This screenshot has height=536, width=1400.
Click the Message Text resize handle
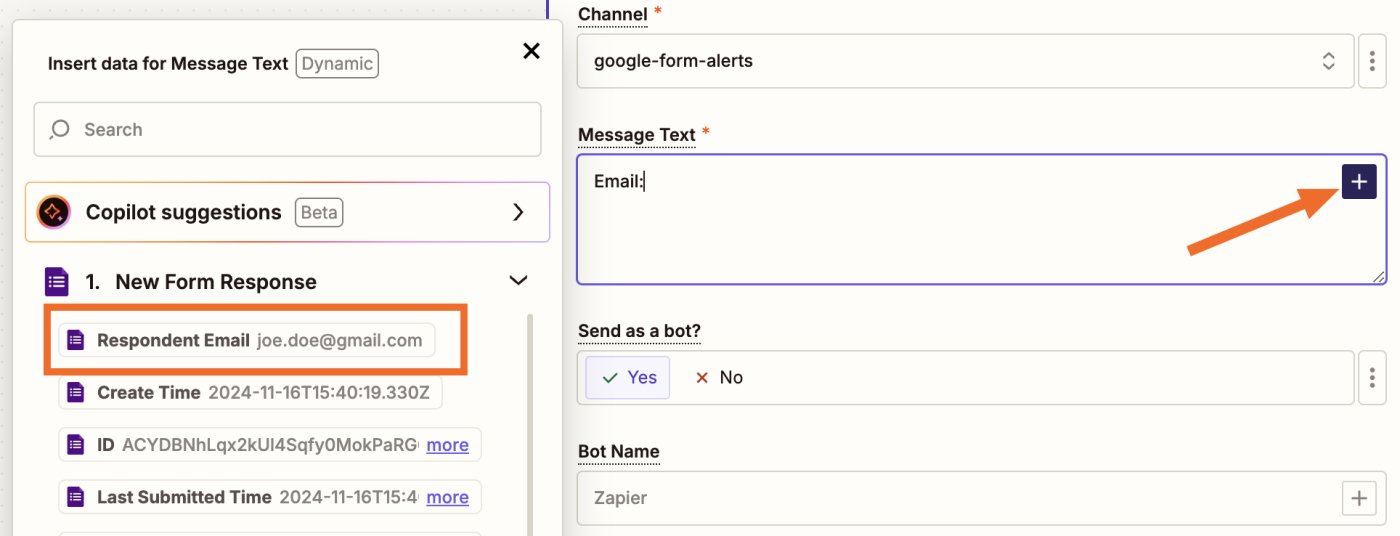point(1379,276)
